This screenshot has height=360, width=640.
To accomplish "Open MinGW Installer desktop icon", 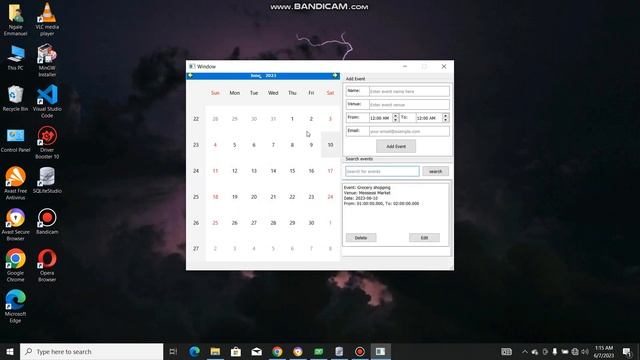I will 47,60.
